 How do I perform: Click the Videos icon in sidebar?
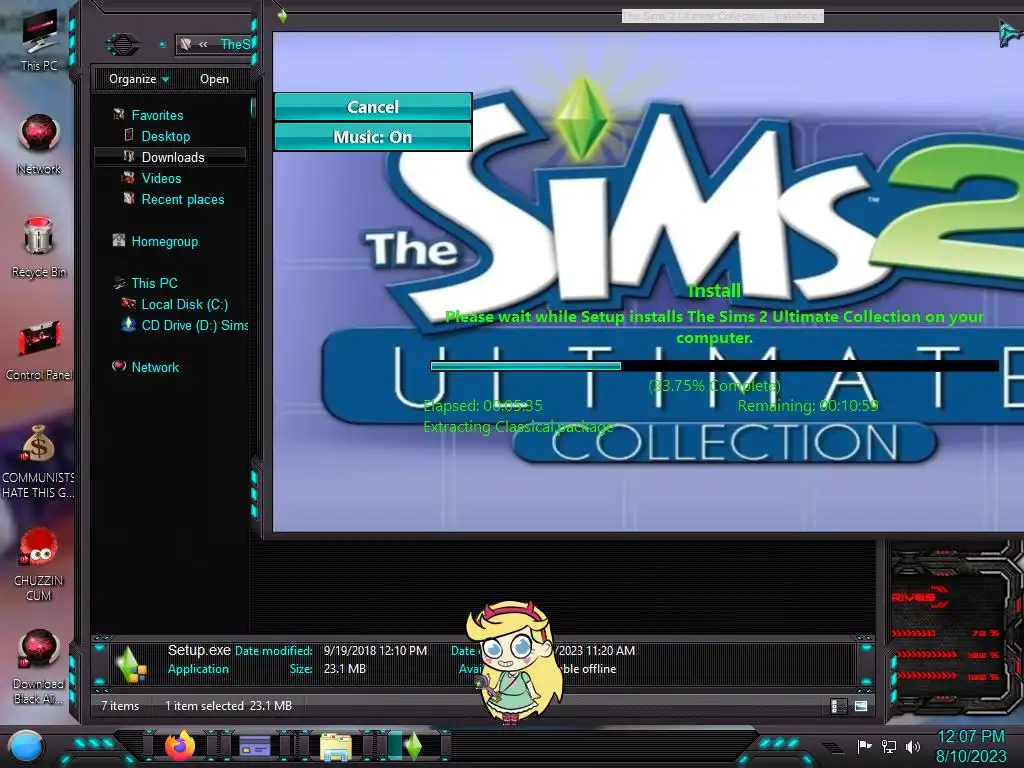click(x=129, y=177)
